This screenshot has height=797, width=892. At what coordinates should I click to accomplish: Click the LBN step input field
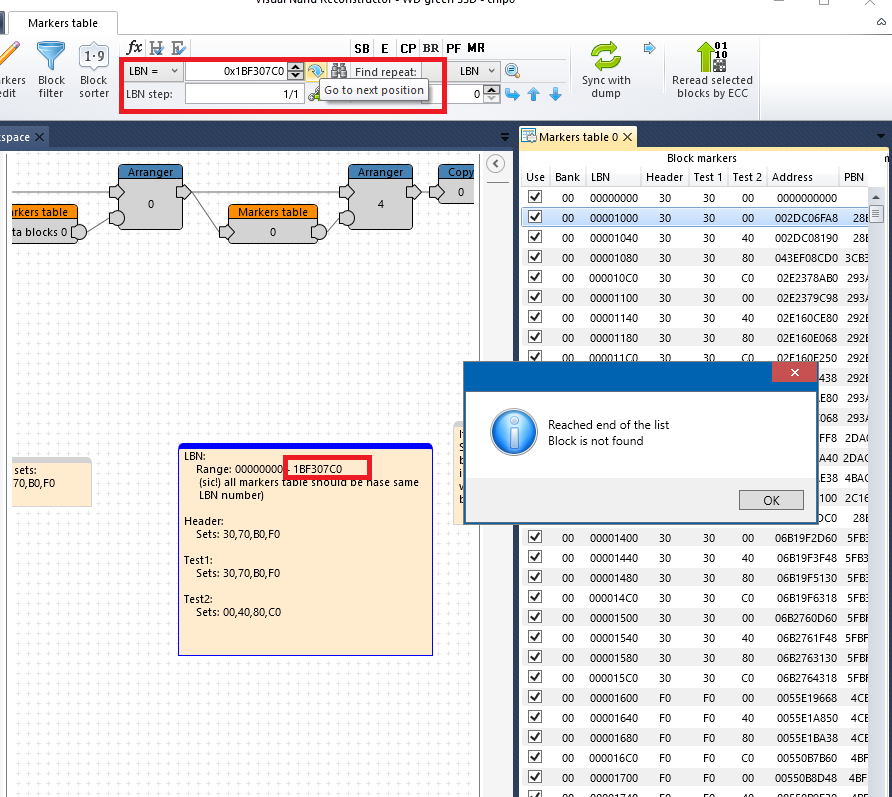click(x=245, y=94)
